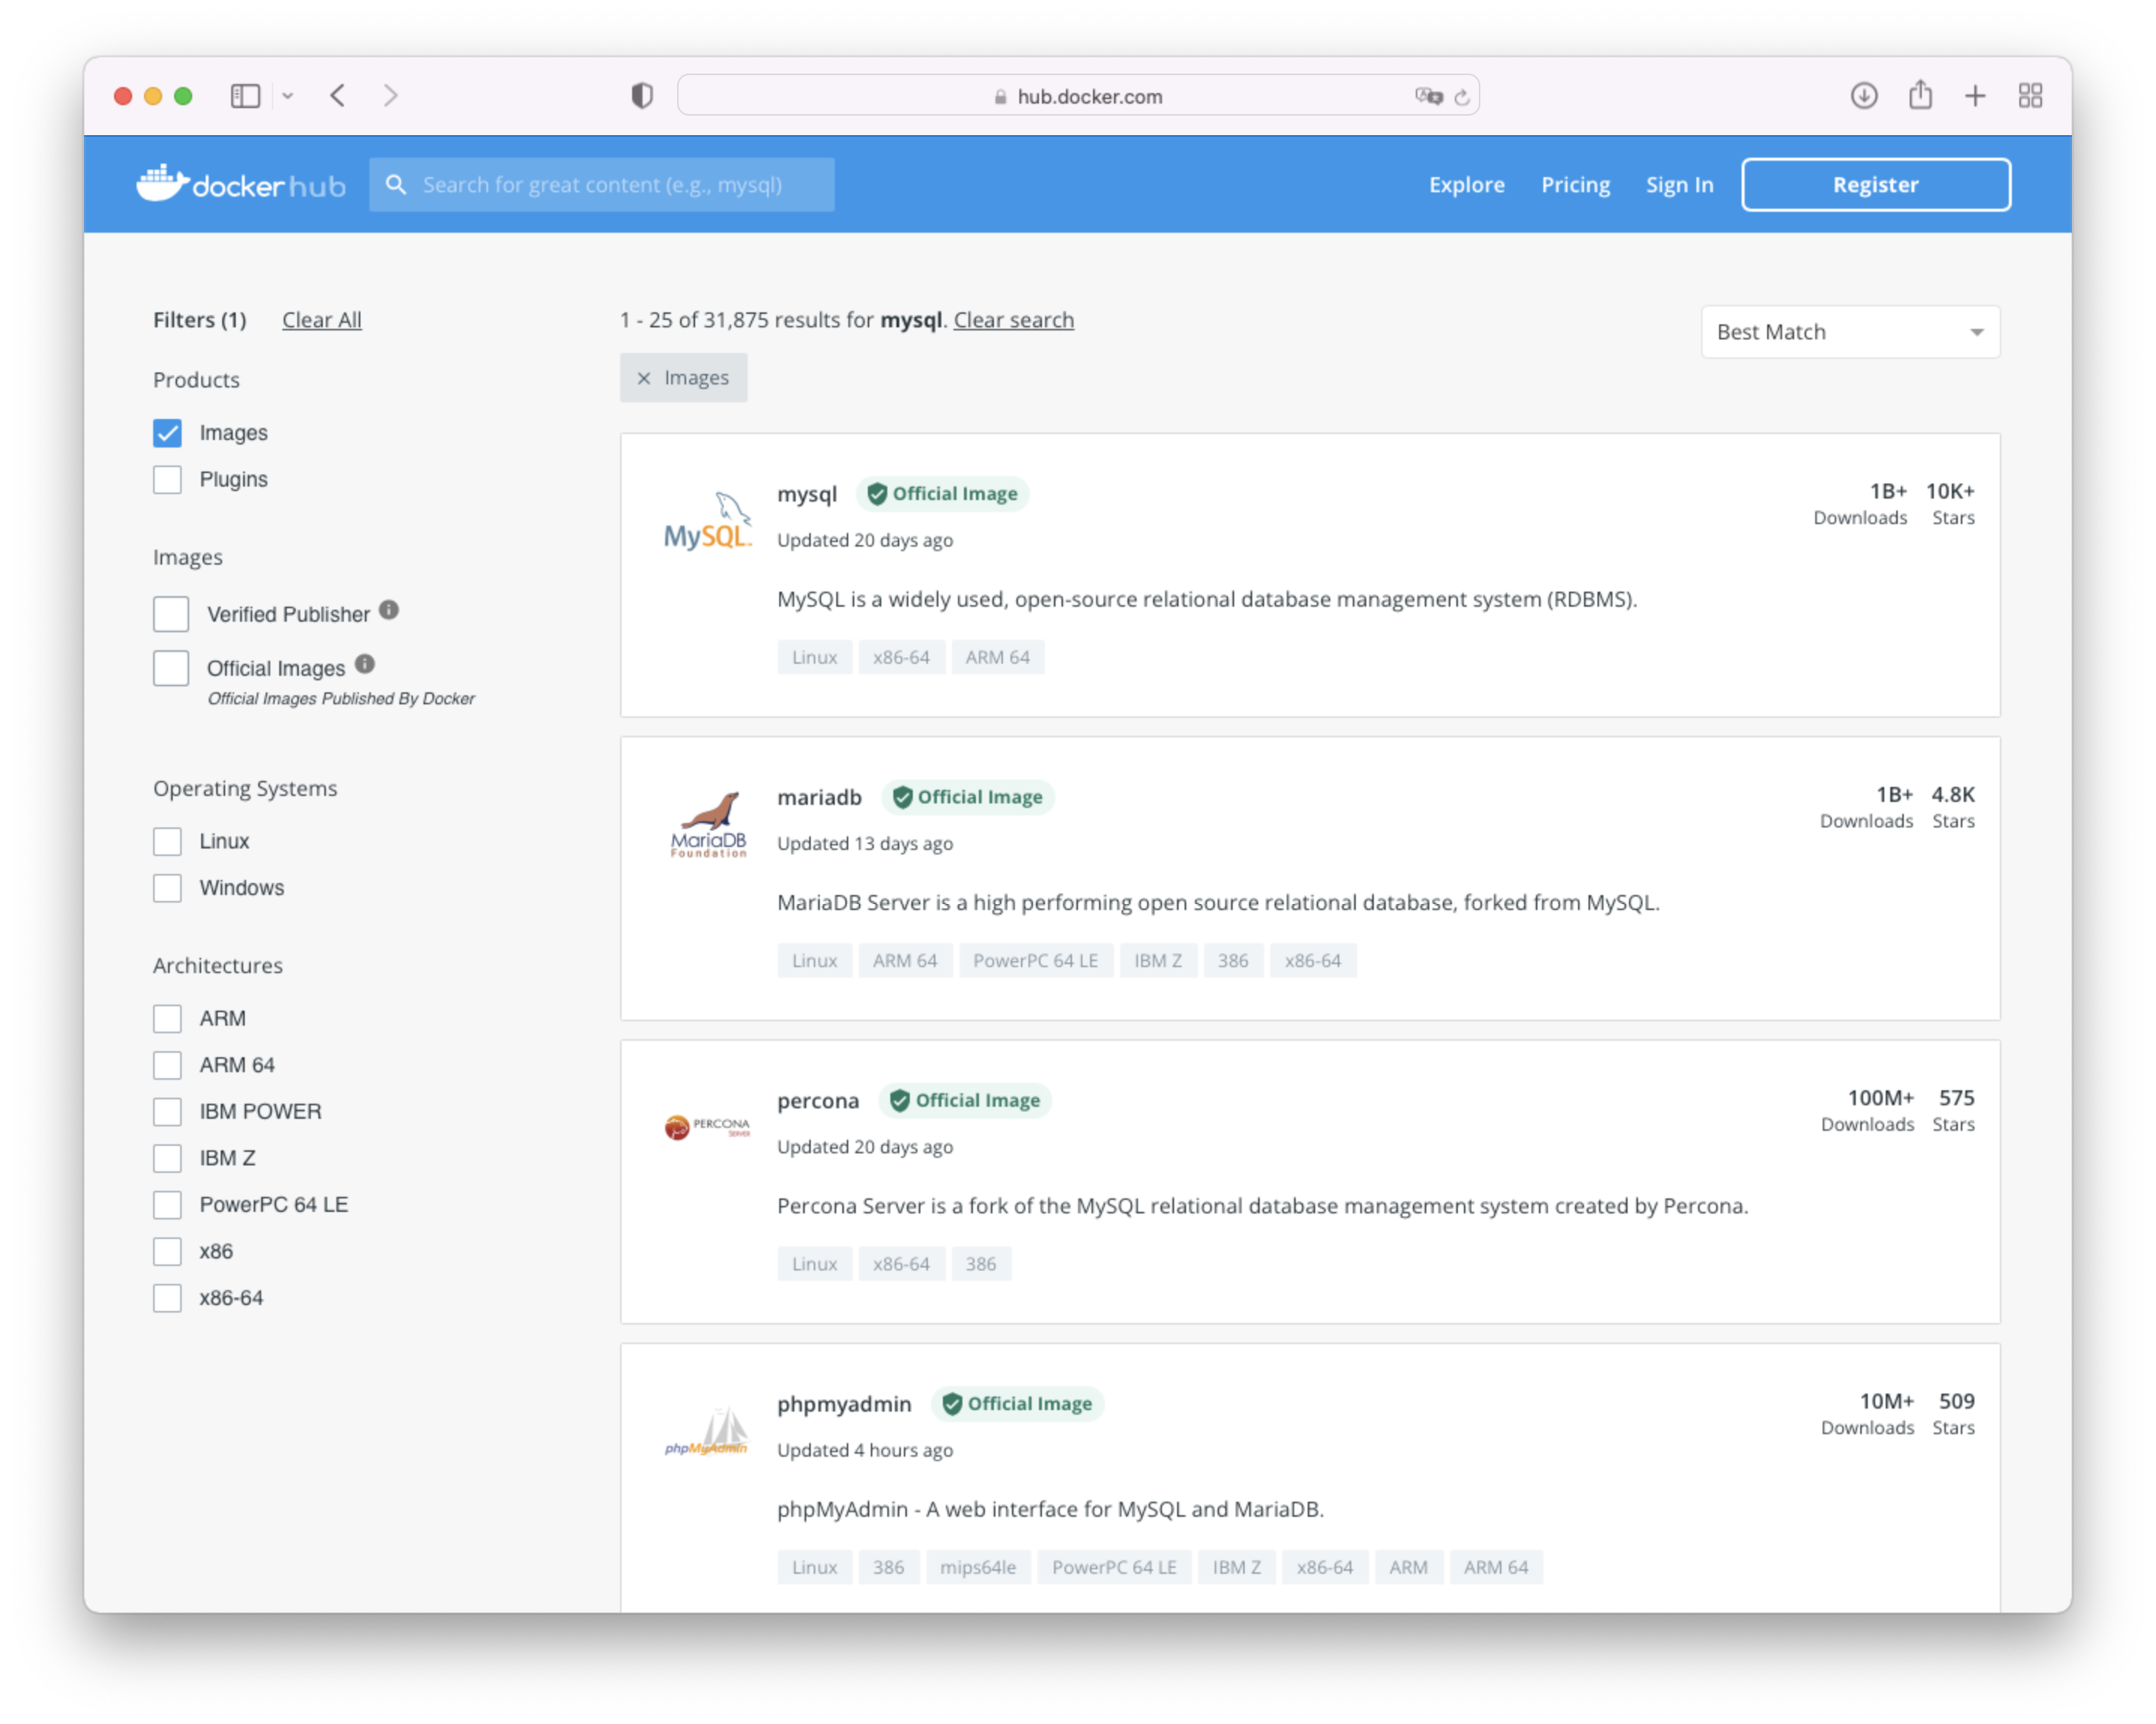Viewport: 2156px width, 1724px height.
Task: Check the x86-64 architecture checkbox
Action: tap(168, 1298)
